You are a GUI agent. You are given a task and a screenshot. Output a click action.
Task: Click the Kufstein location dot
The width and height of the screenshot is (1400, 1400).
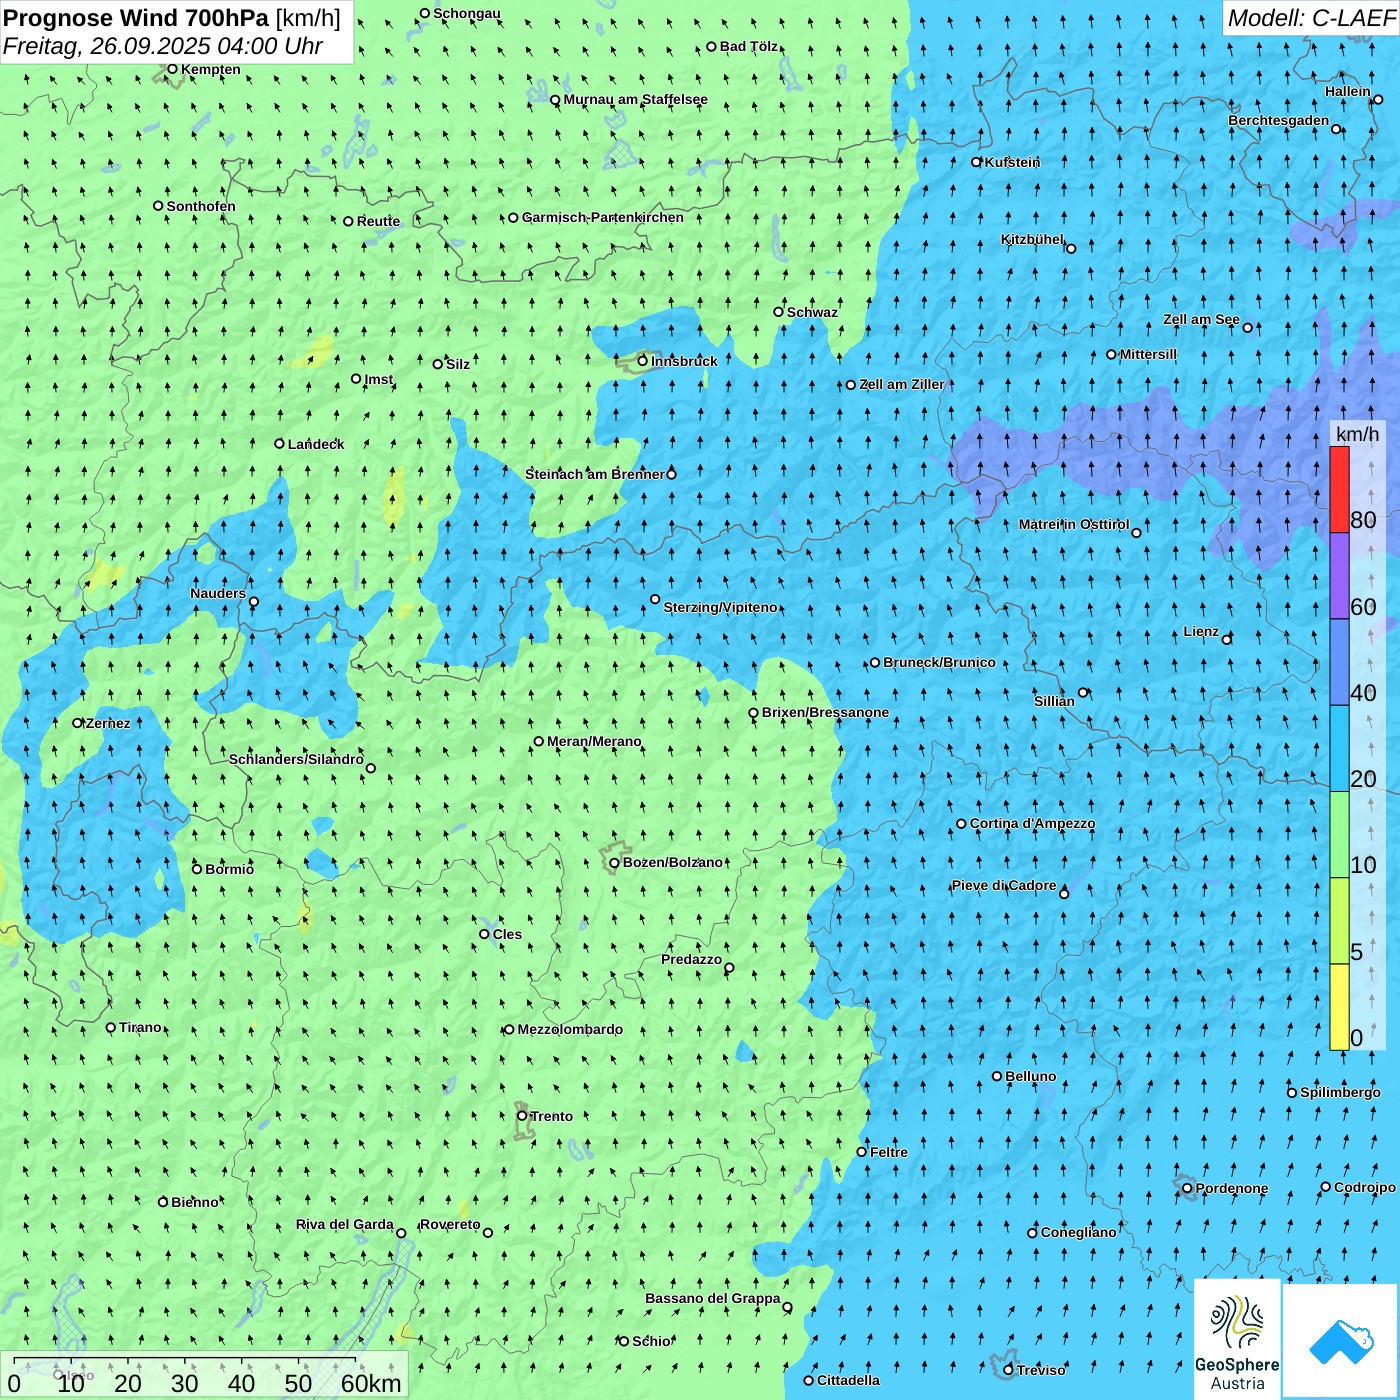[977, 162]
